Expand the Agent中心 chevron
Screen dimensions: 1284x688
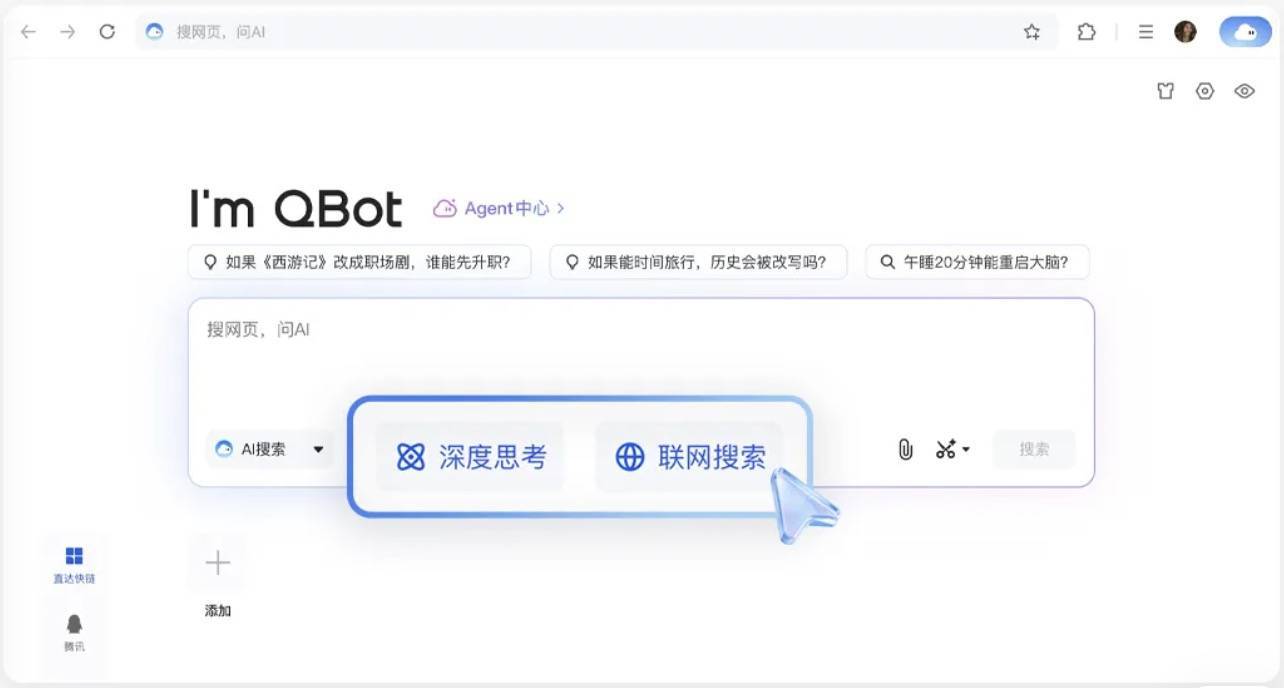[x=560, y=208]
